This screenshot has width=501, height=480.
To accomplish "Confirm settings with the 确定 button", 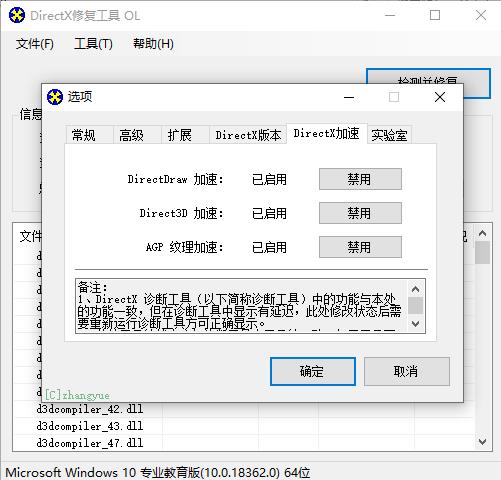I will pos(313,371).
